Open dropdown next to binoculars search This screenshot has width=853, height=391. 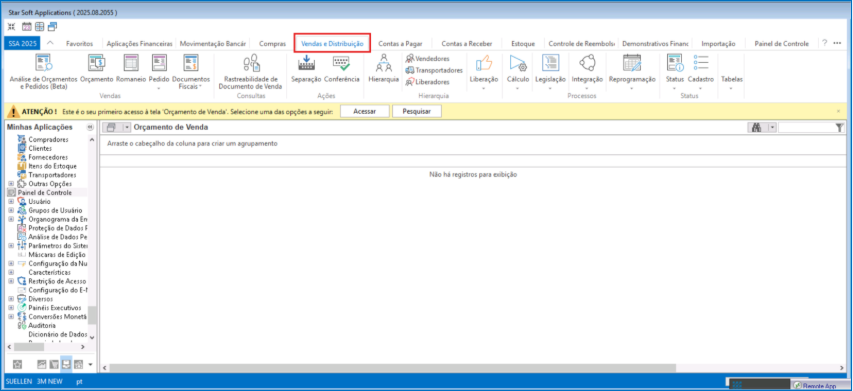pyautogui.click(x=772, y=127)
